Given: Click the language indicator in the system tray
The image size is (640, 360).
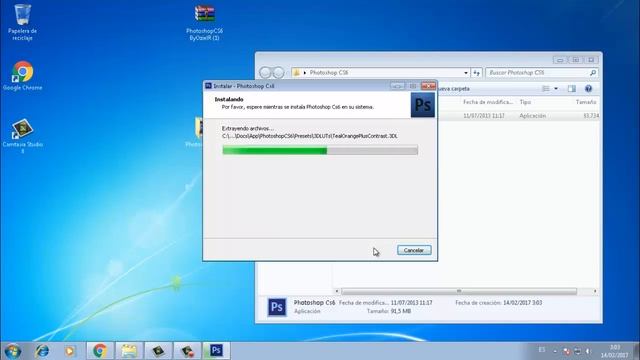Looking at the screenshot, I should click(x=542, y=350).
